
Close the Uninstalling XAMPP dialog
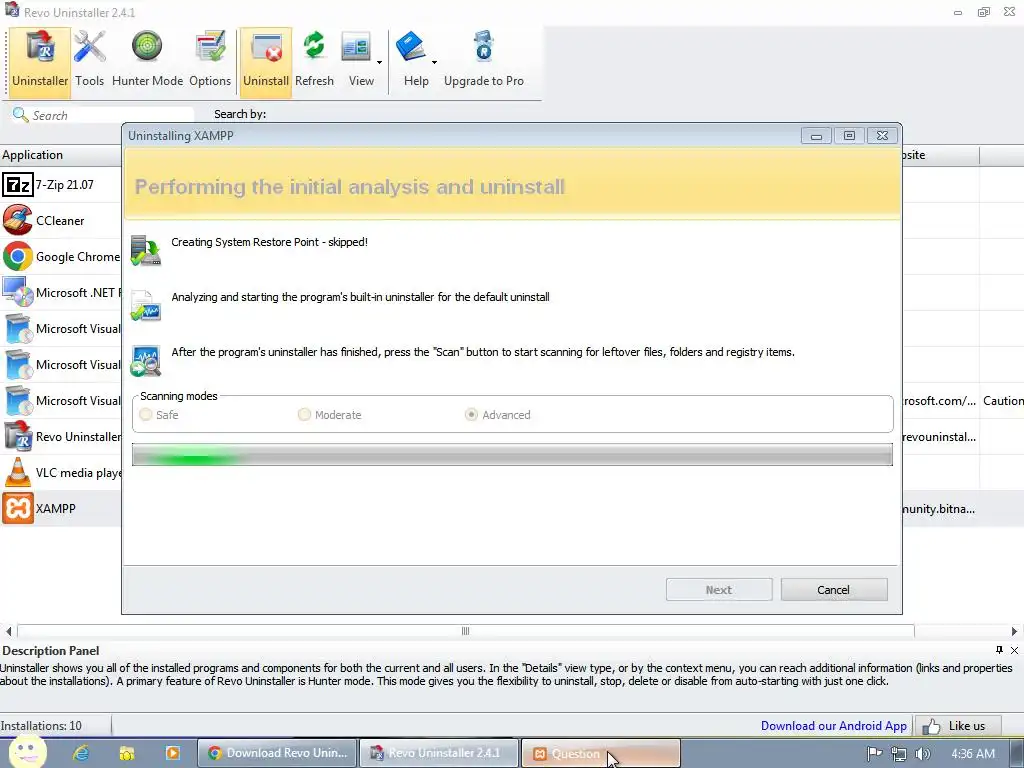coord(882,136)
